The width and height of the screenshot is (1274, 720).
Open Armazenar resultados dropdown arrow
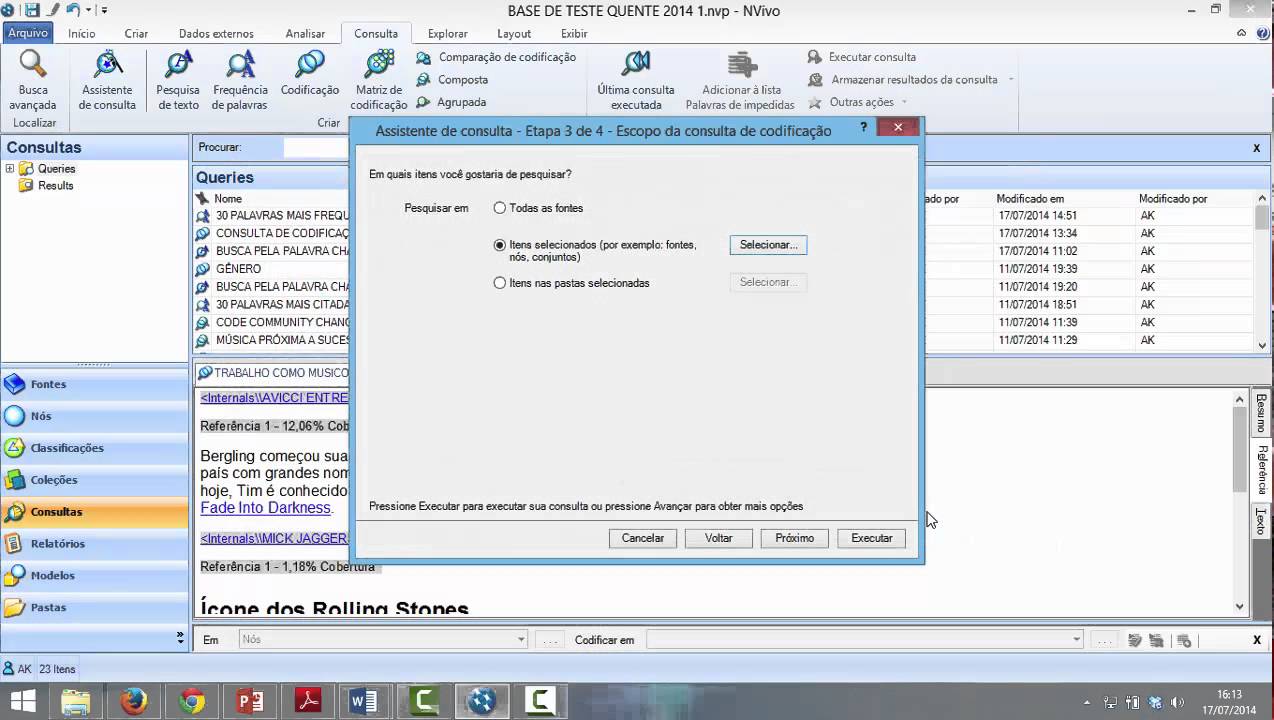pyautogui.click(x=1011, y=79)
